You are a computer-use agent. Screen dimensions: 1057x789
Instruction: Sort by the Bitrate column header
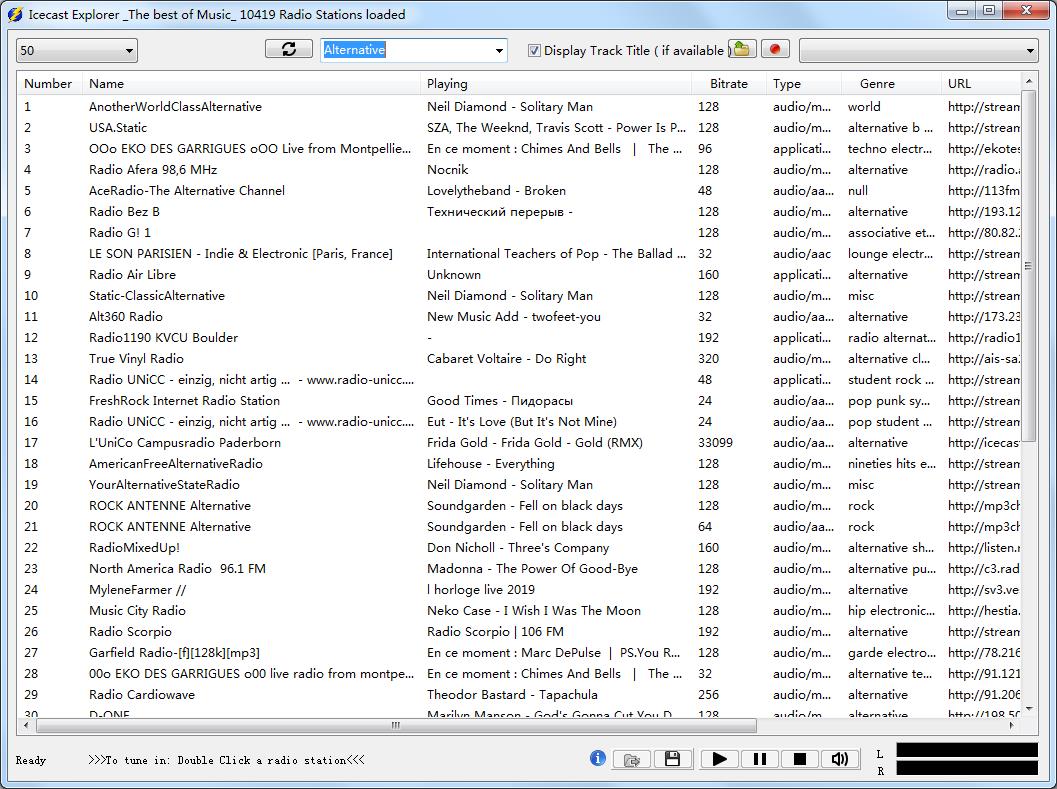point(728,83)
